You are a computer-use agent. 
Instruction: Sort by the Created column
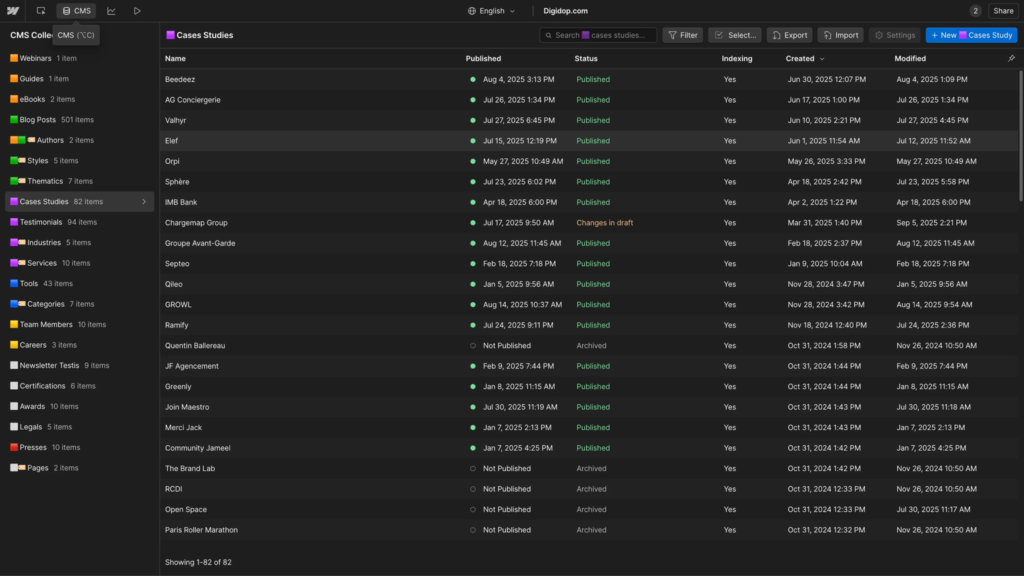click(x=800, y=59)
